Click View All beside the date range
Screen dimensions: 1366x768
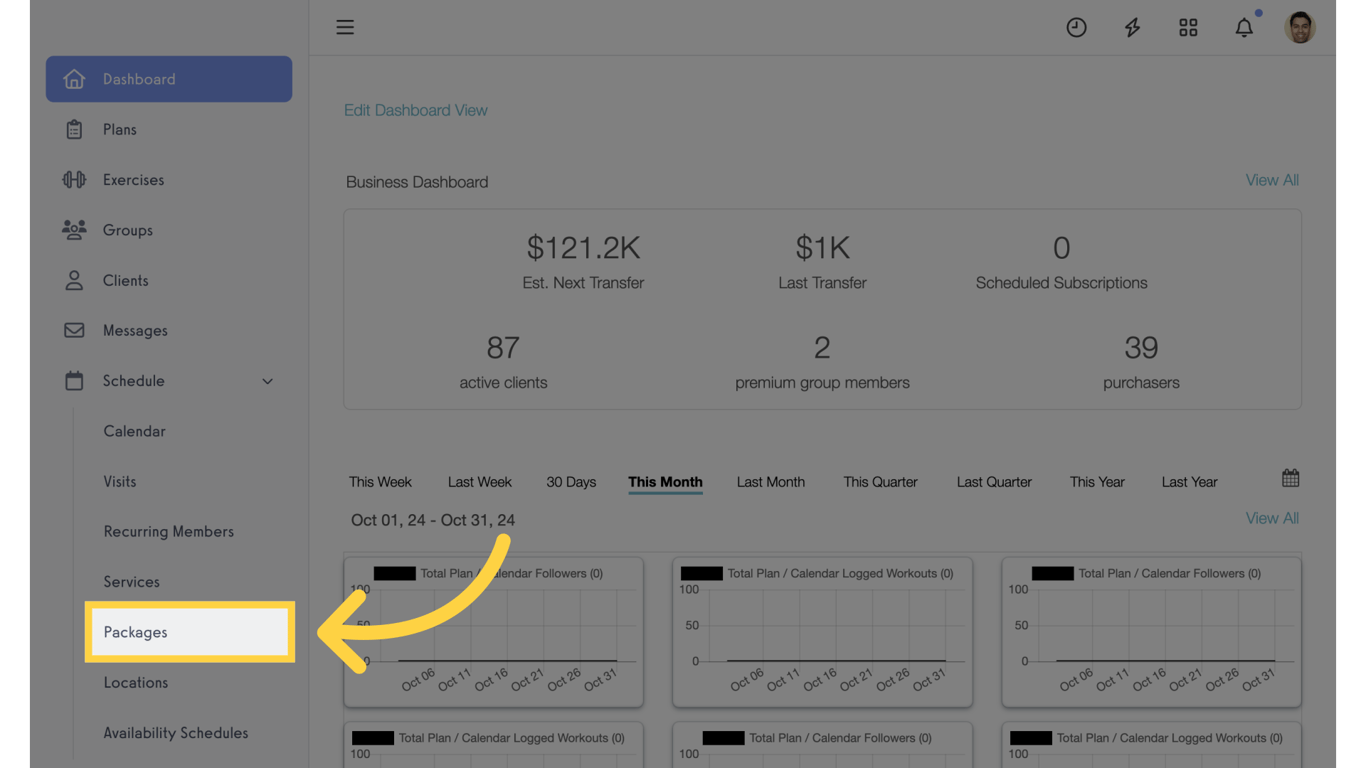point(1272,518)
